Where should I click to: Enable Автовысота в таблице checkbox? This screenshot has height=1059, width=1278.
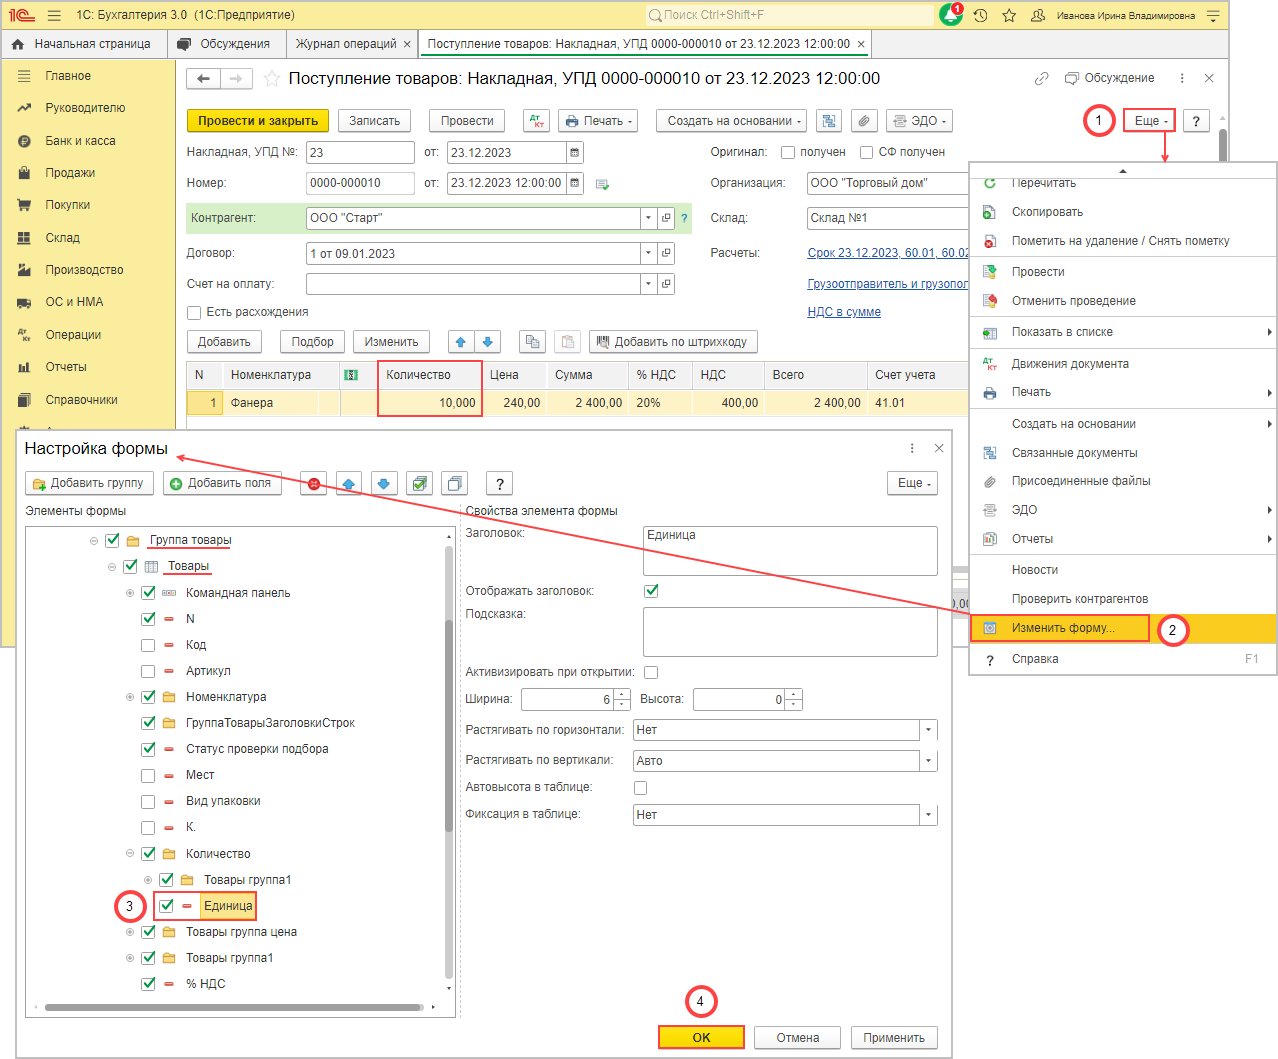point(641,788)
